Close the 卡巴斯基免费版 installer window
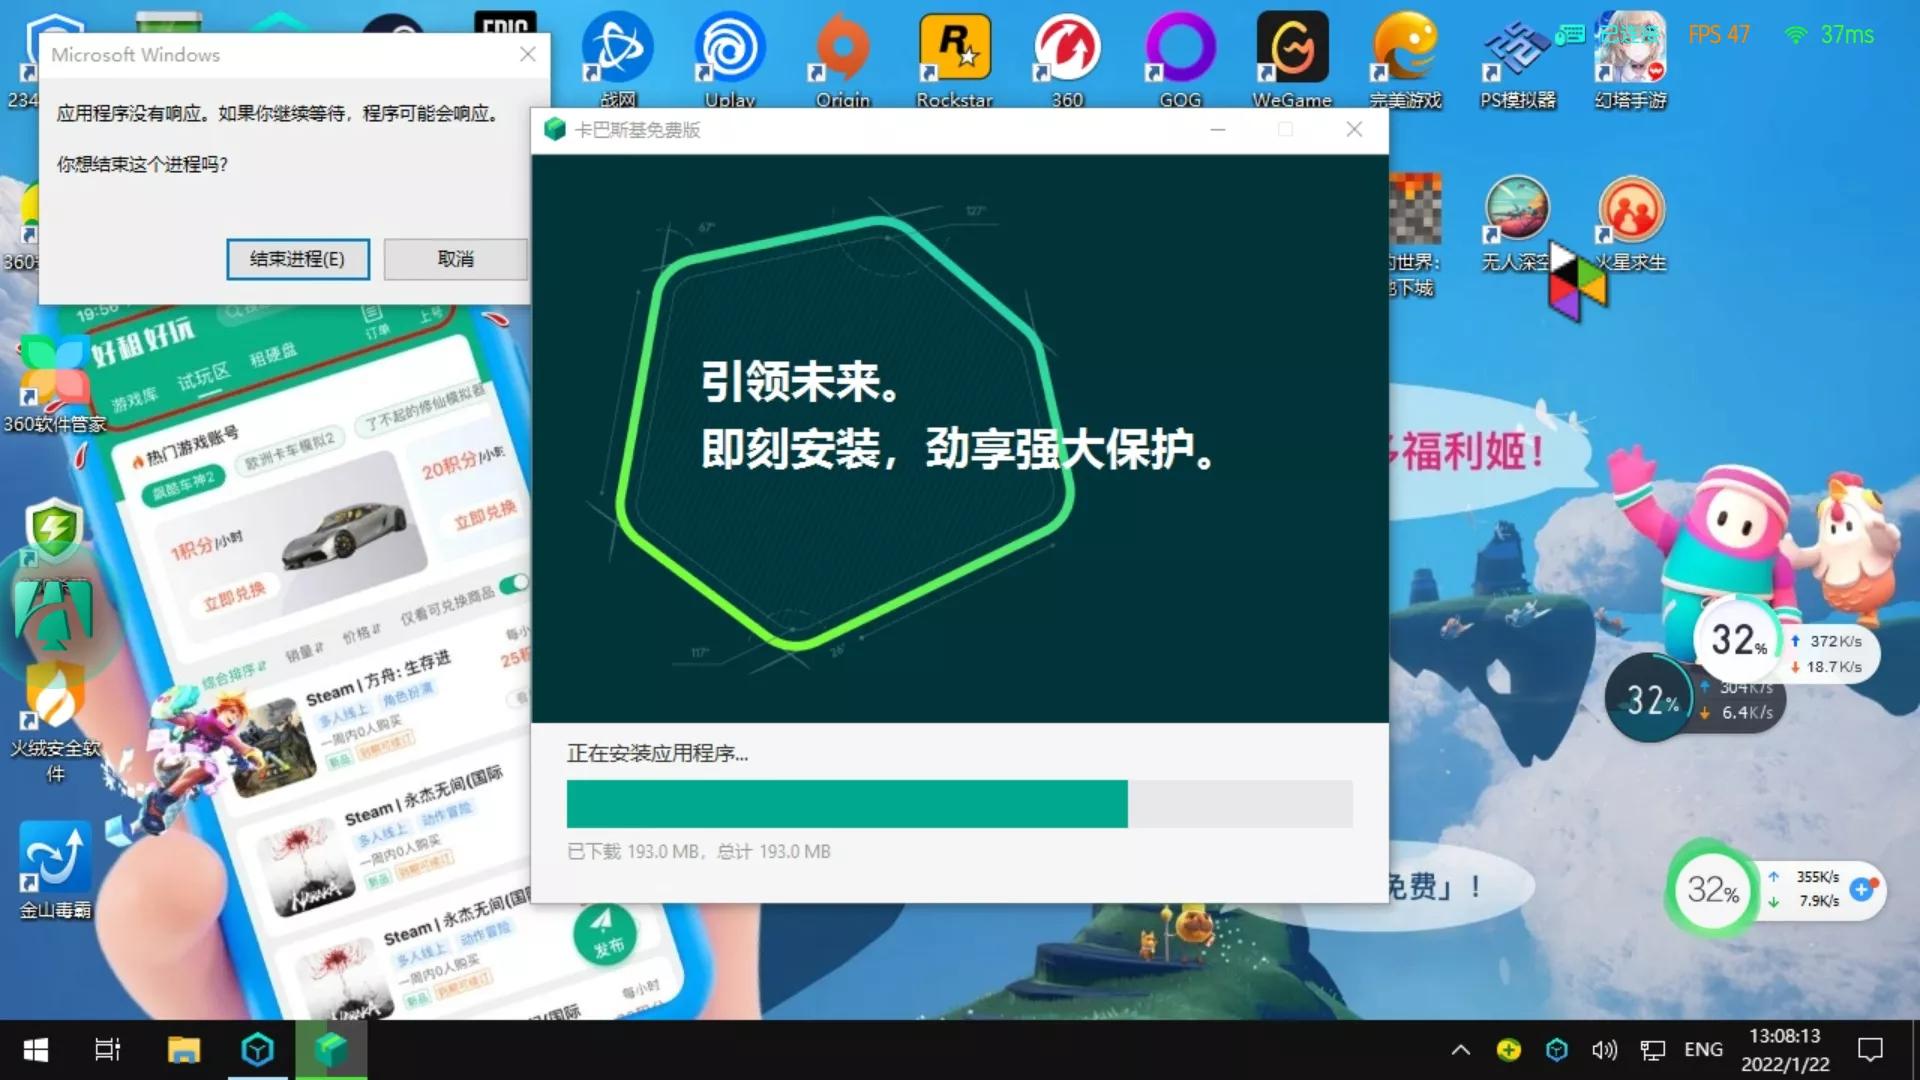The width and height of the screenshot is (1920, 1080). pos(1354,130)
